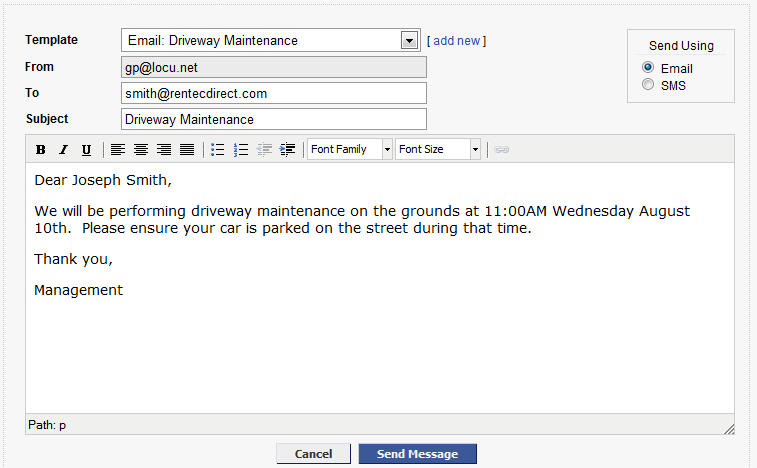The width and height of the screenshot is (757, 468).
Task: Open the Template dropdown list
Action: (x=408, y=41)
